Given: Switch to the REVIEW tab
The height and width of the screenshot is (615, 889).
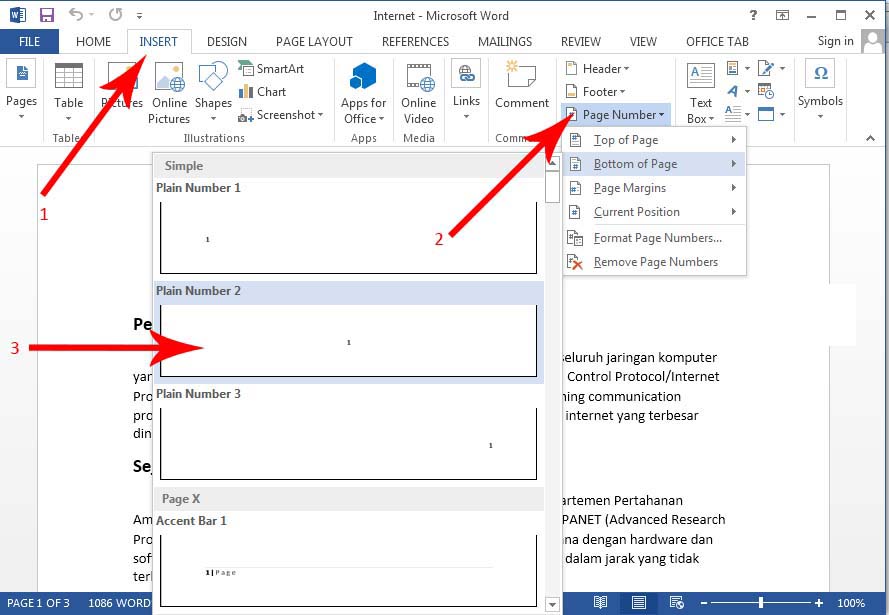Looking at the screenshot, I should point(581,41).
